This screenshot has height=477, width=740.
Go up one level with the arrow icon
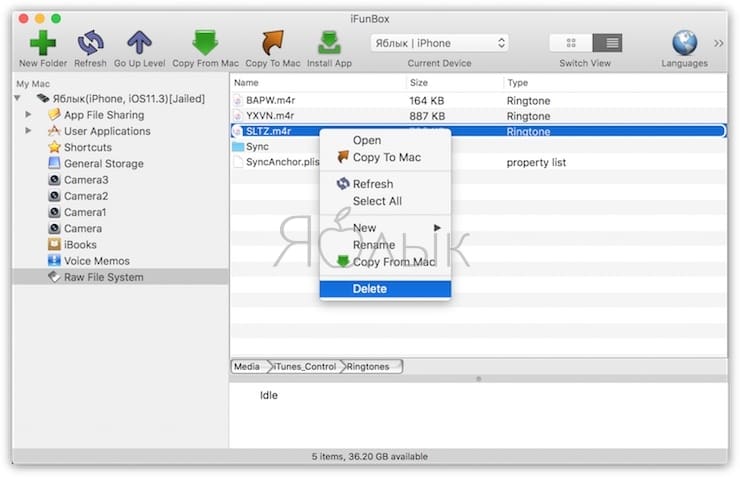139,43
